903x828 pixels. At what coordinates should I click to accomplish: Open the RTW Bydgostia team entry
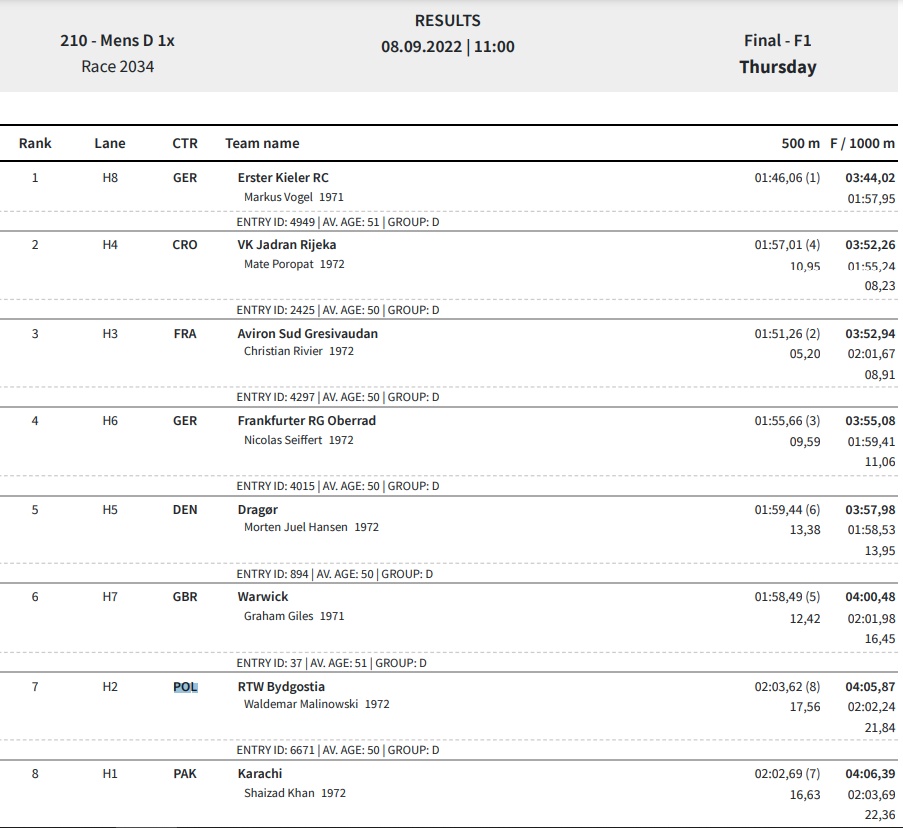pyautogui.click(x=281, y=687)
